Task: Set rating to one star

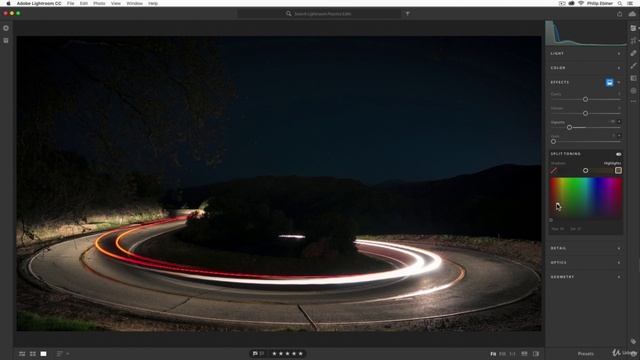Action: click(x=274, y=353)
